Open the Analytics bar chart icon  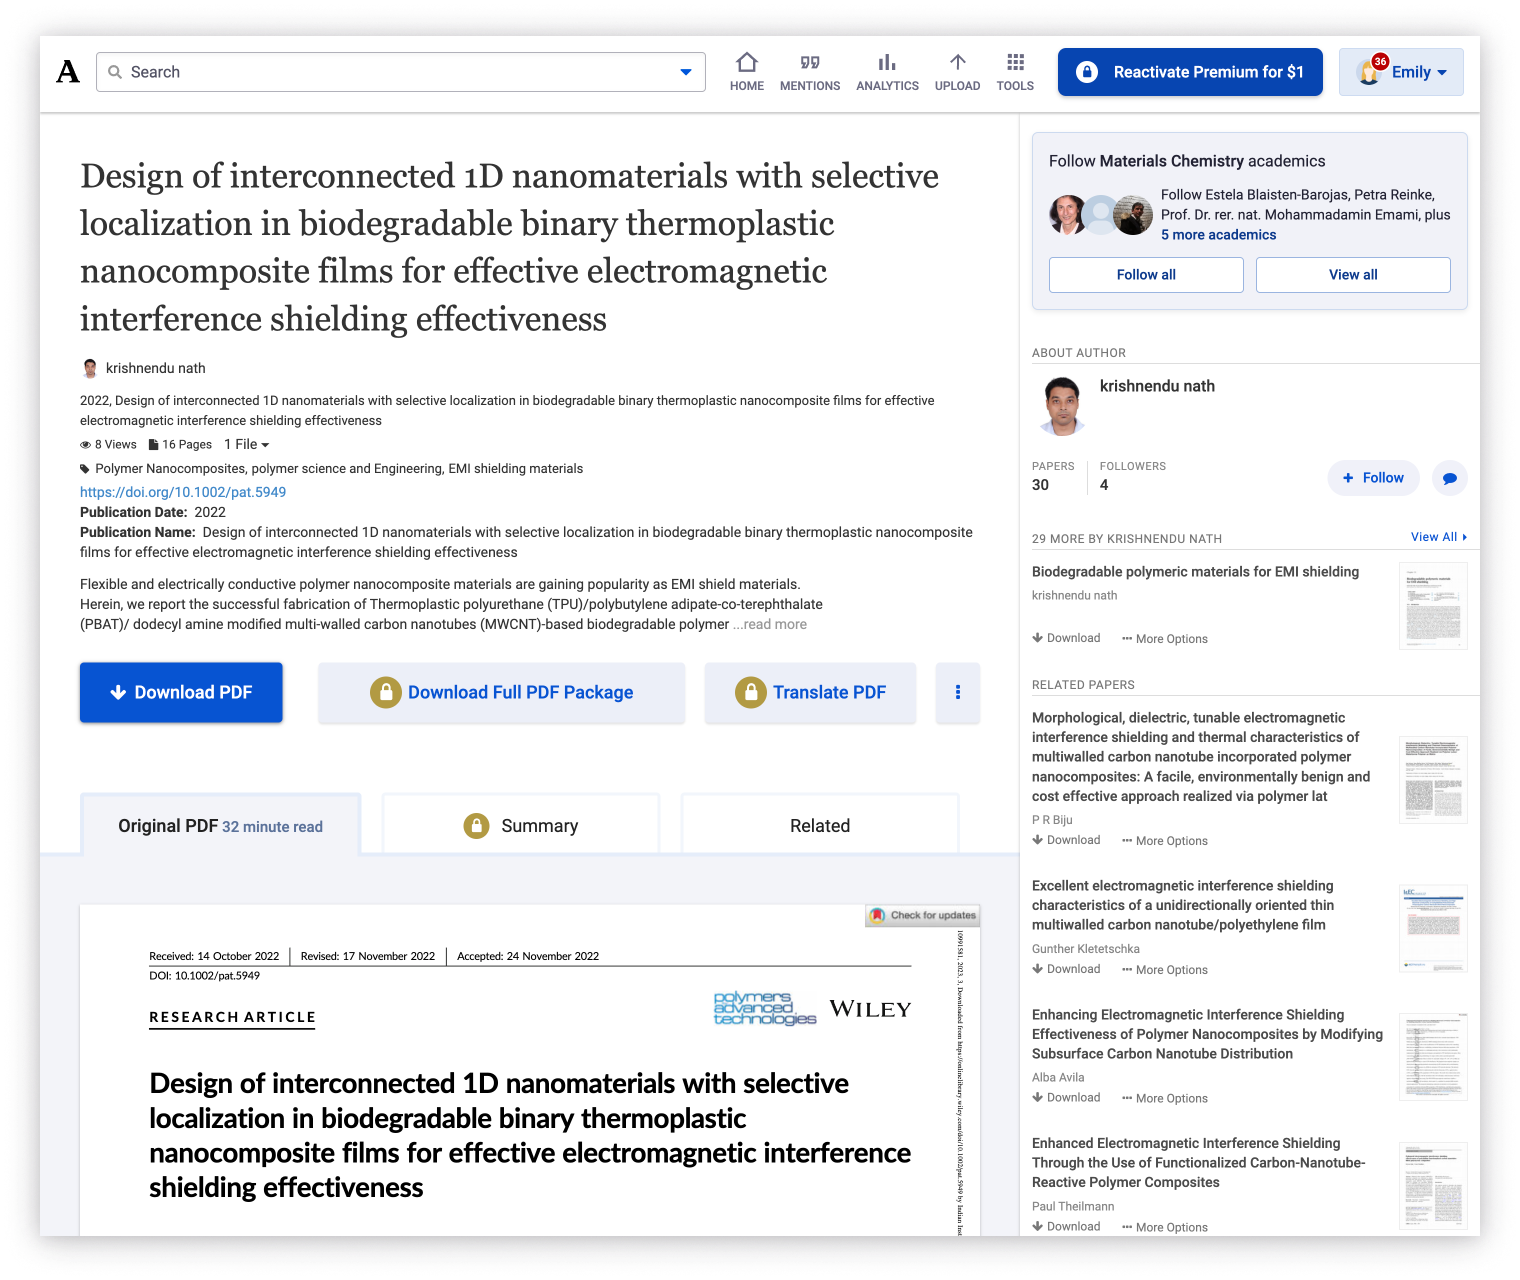click(887, 62)
